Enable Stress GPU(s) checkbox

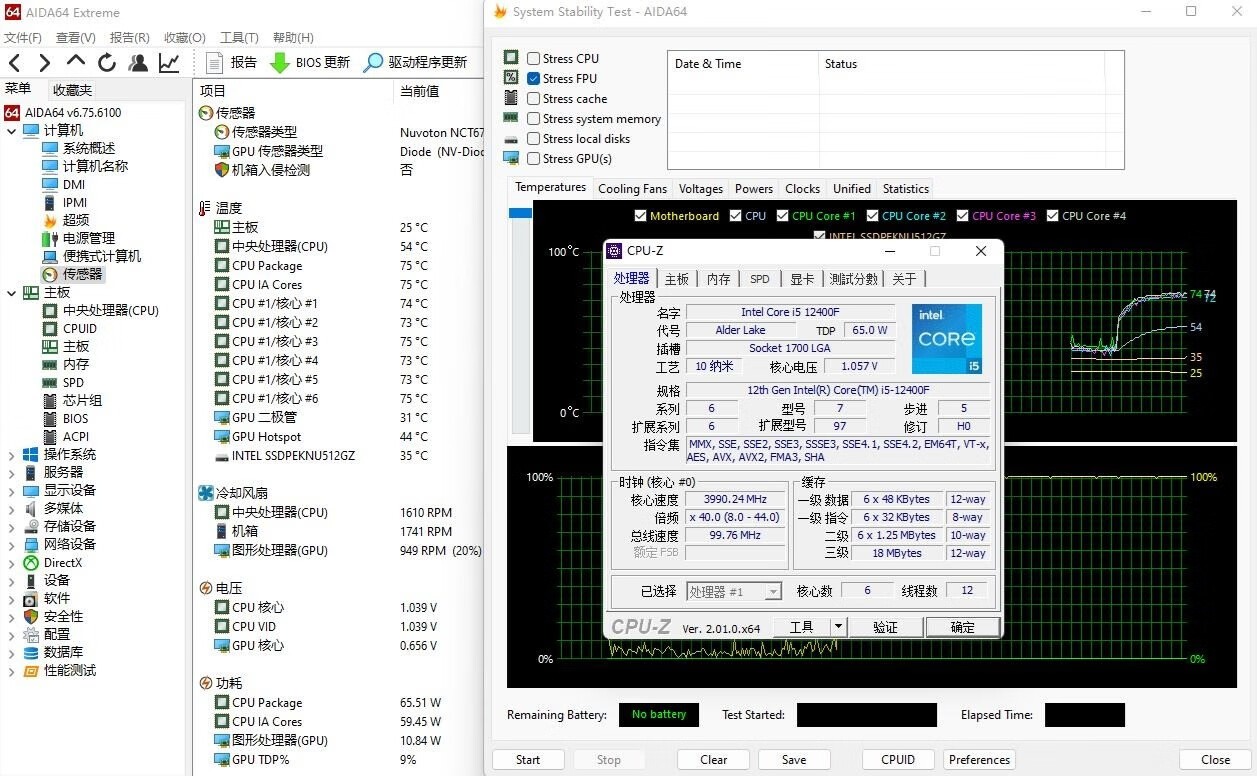click(534, 158)
